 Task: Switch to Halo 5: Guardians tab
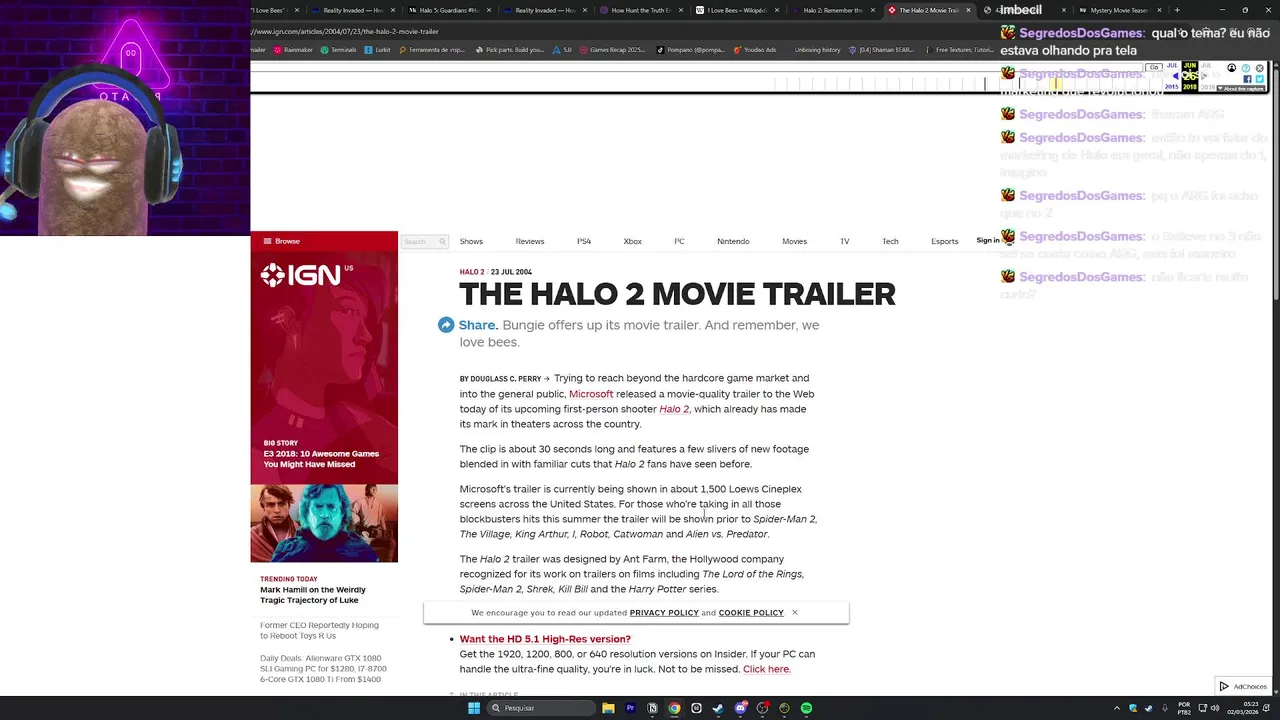point(448,10)
